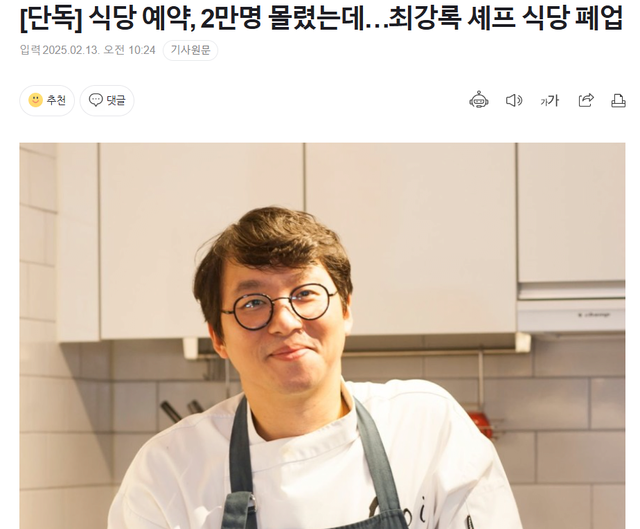This screenshot has width=640, height=529.
Task: Click the print article icon
Action: pos(618,100)
